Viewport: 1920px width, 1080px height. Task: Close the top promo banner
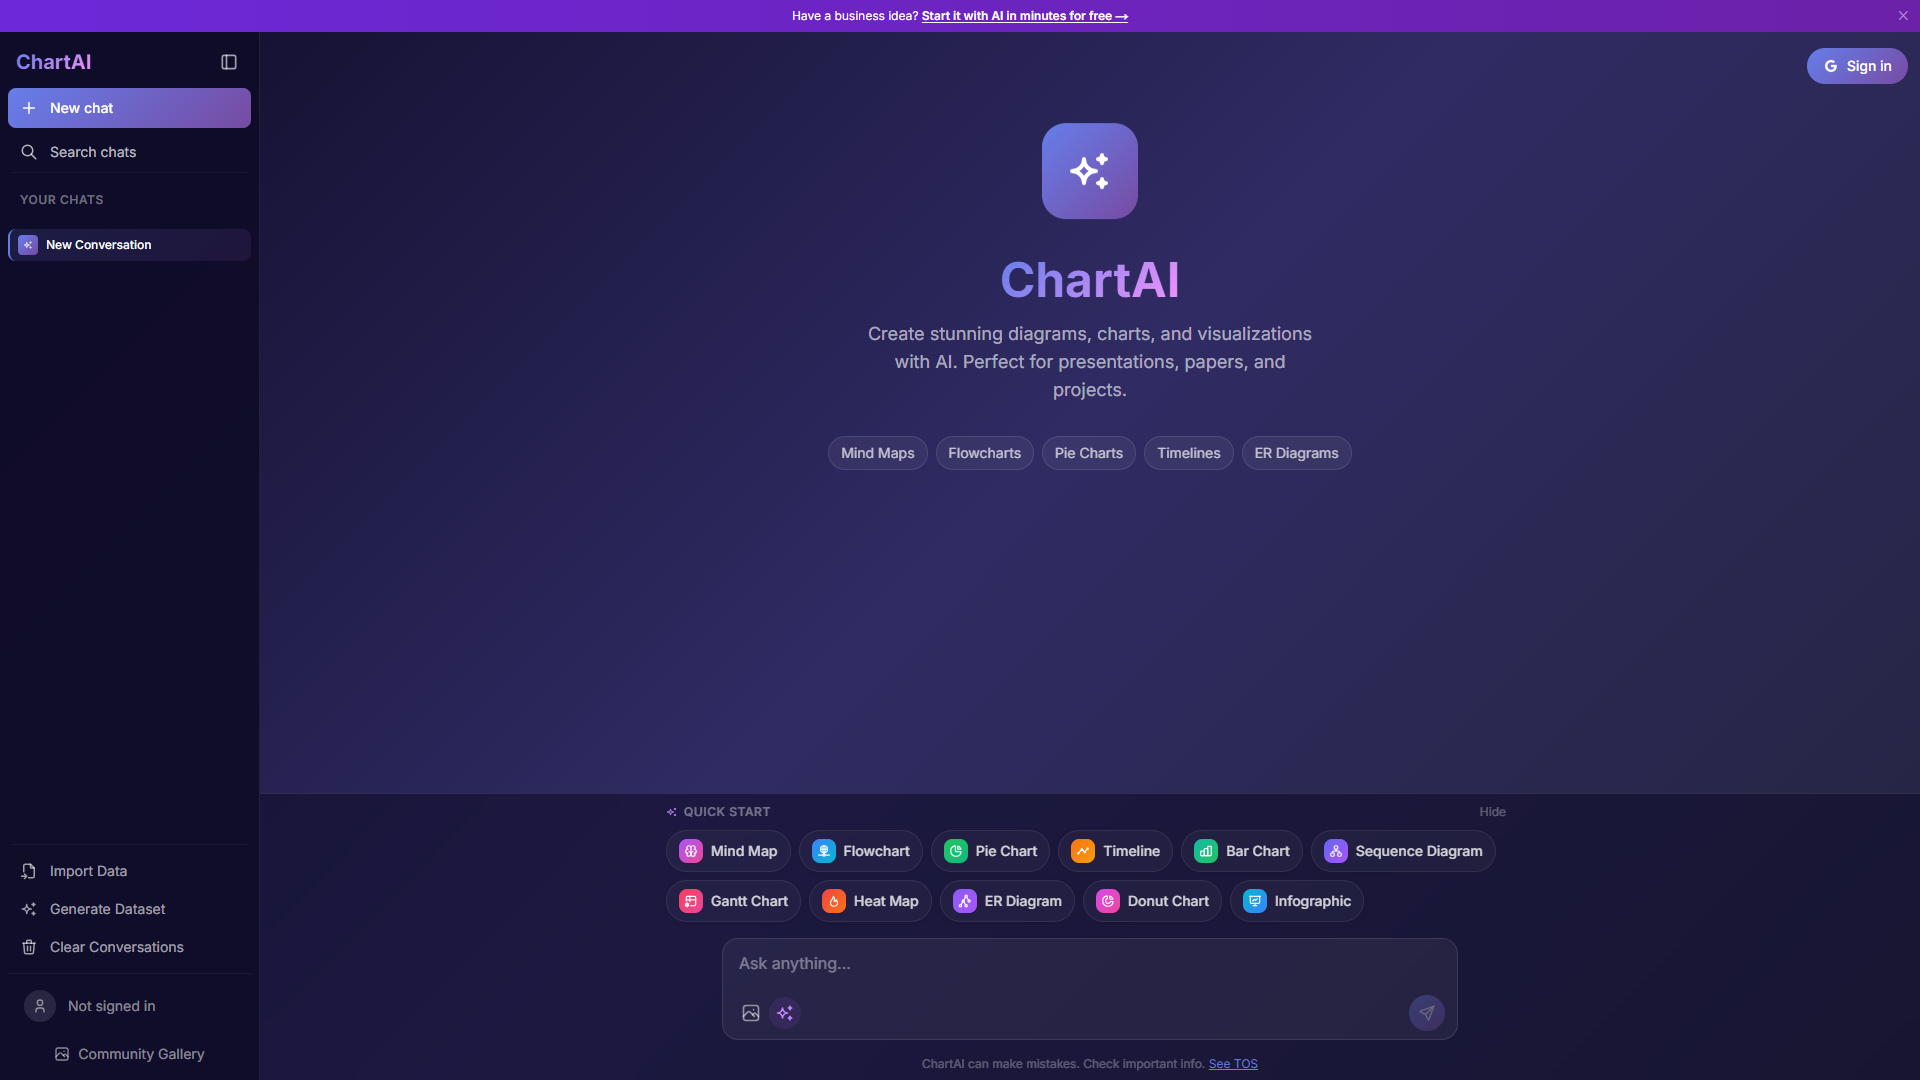[1903, 16]
